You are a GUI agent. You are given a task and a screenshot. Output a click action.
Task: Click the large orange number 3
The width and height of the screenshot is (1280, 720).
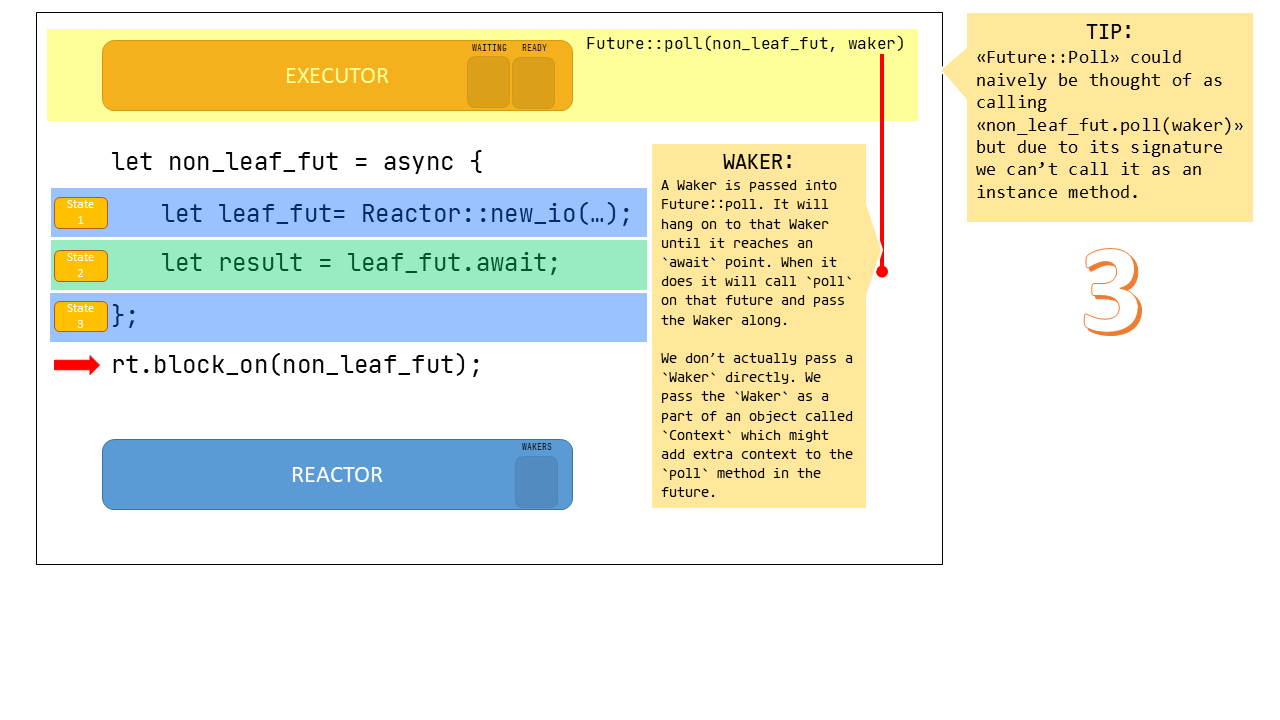pyautogui.click(x=1112, y=292)
